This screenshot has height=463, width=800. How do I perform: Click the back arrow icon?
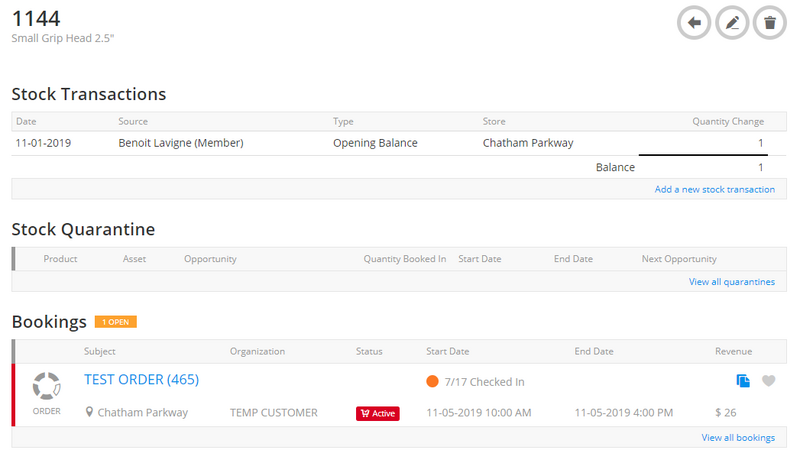694,22
